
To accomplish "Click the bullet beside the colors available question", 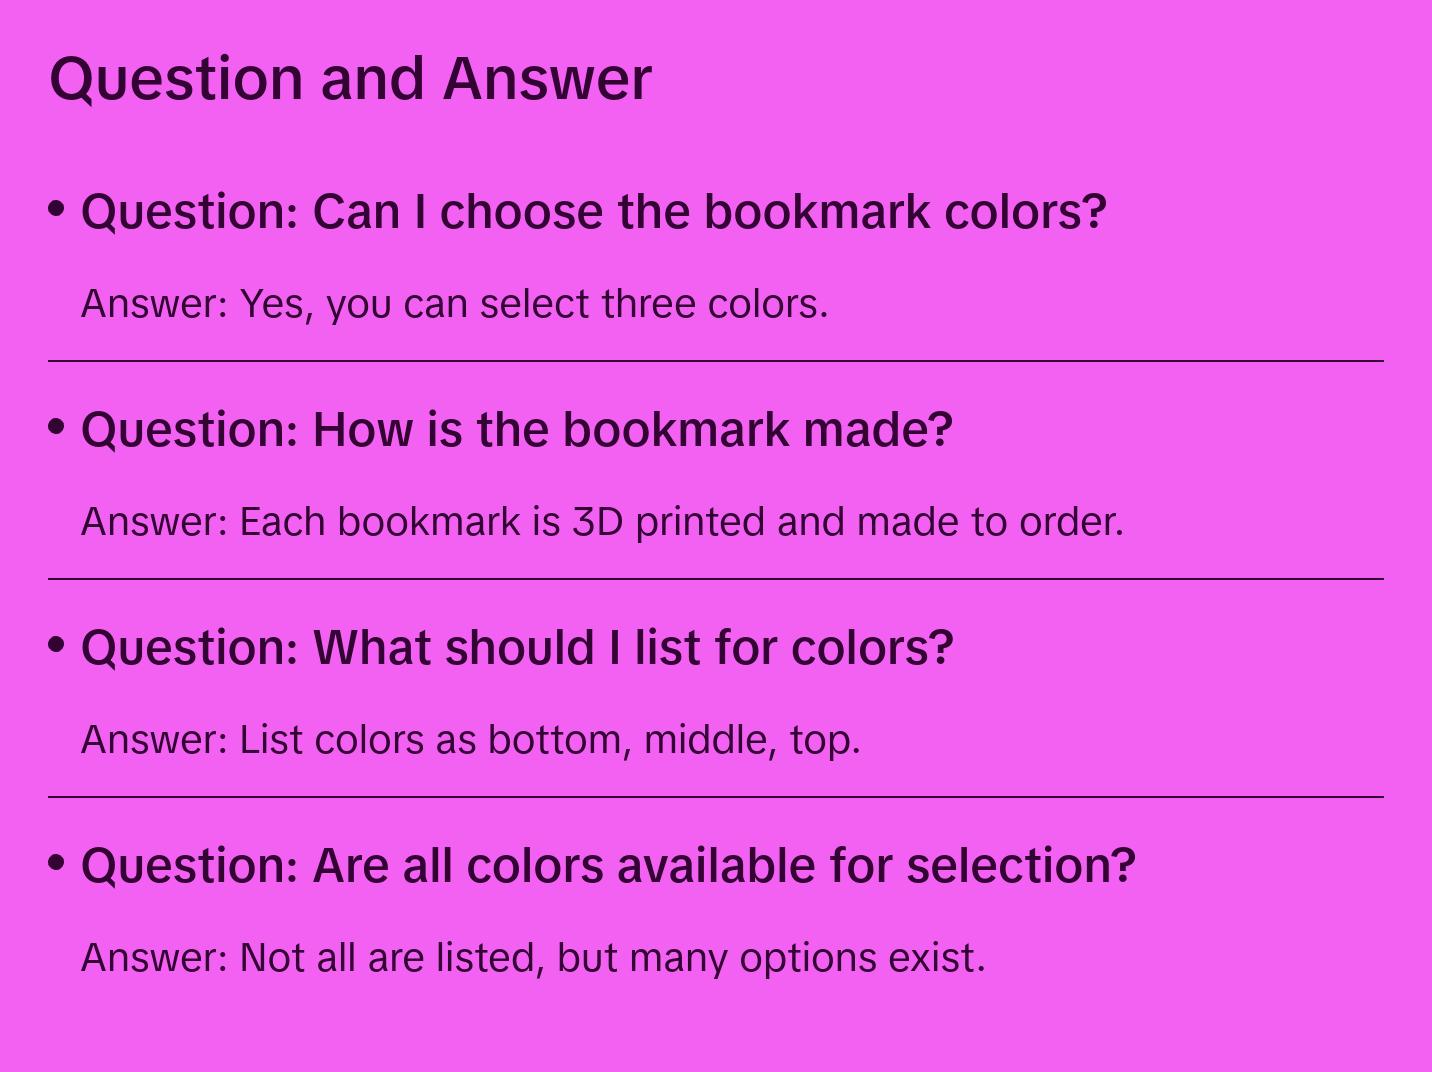I will tap(57, 862).
